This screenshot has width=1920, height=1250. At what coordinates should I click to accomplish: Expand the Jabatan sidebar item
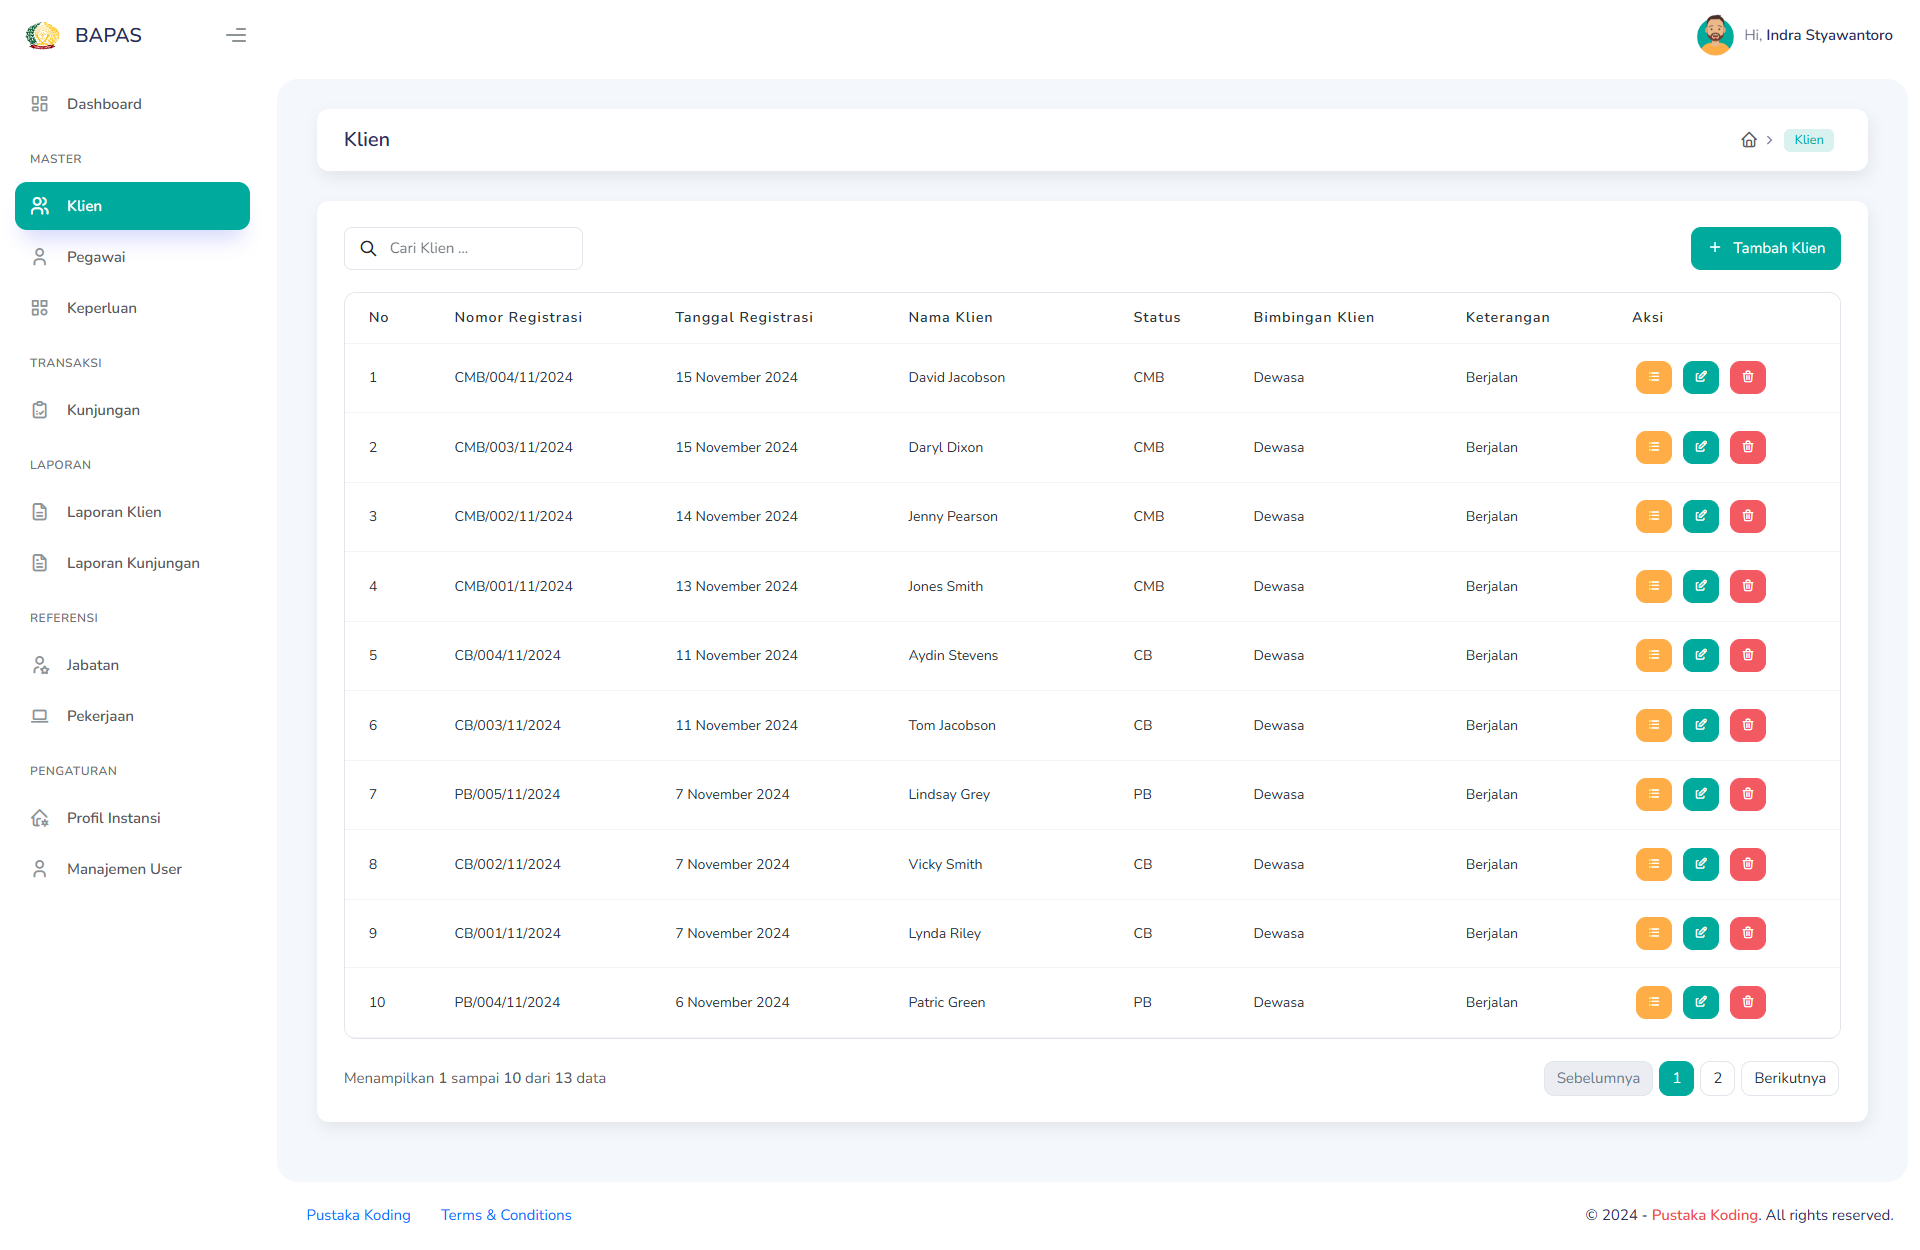tap(91, 665)
